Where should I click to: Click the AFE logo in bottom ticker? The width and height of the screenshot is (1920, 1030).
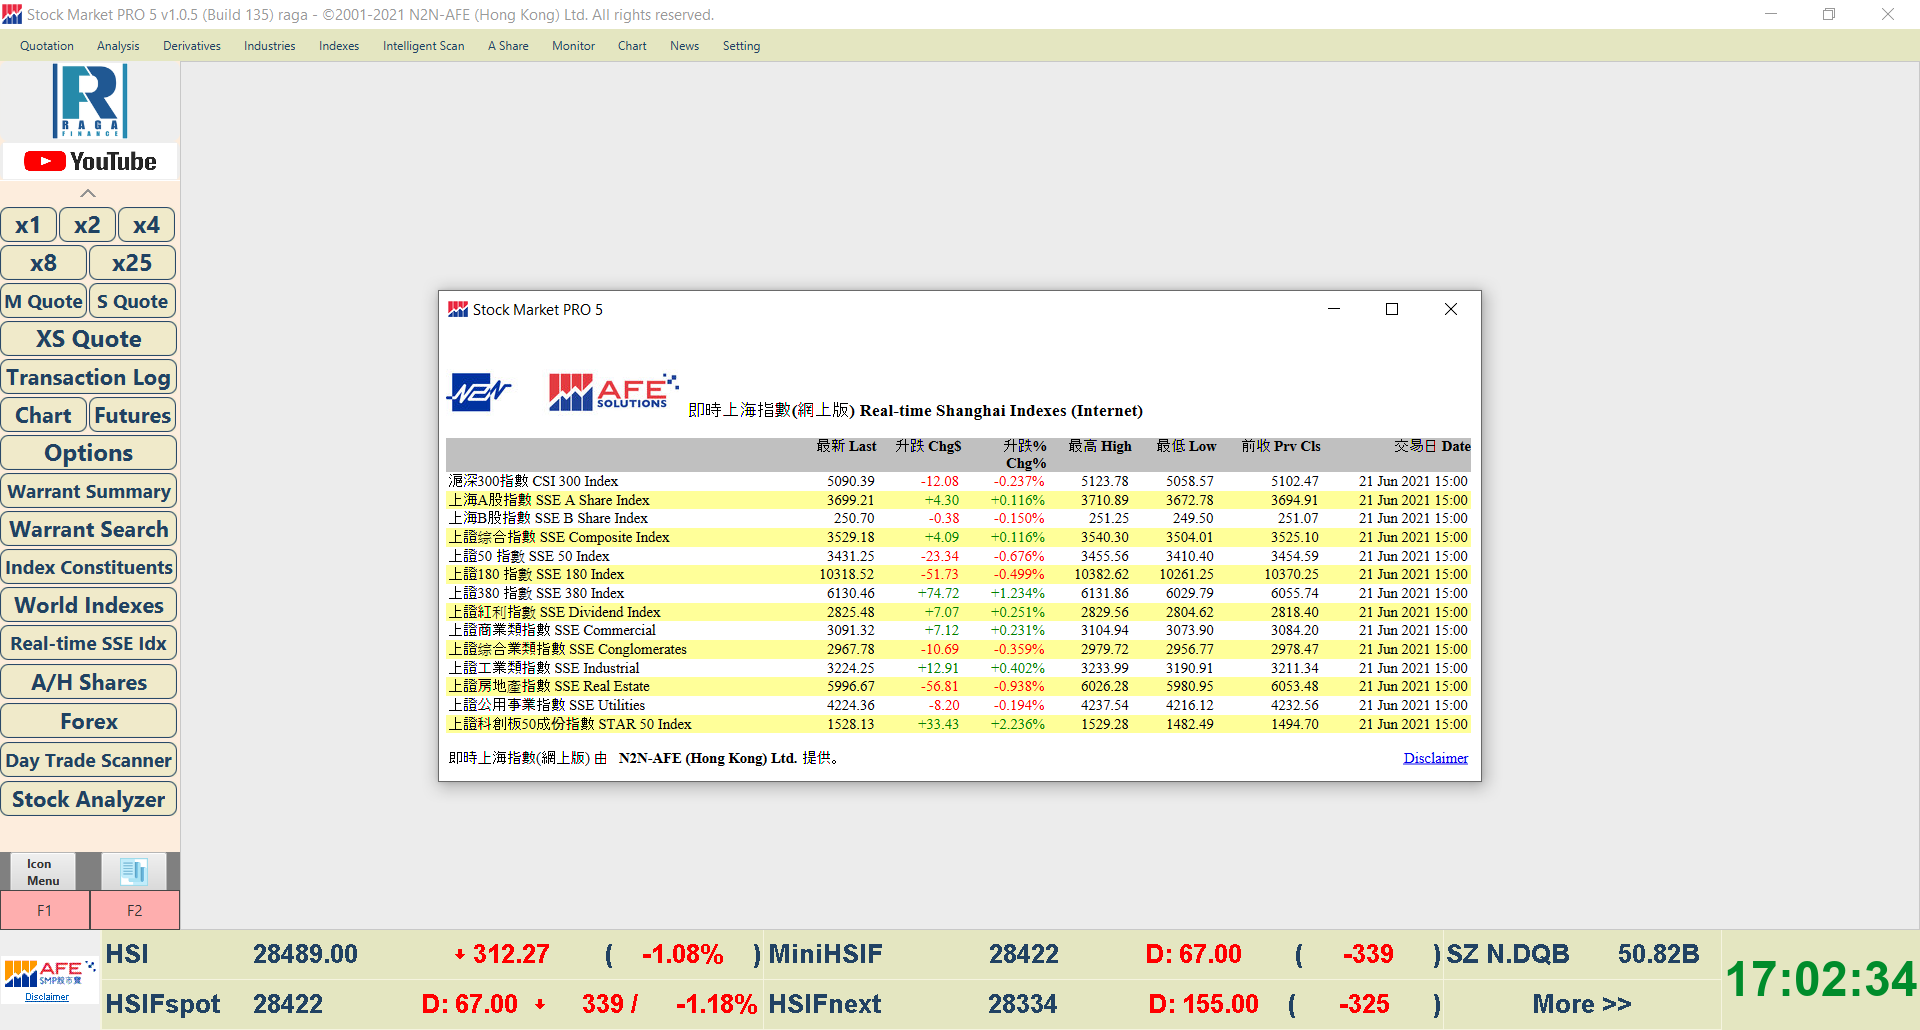pyautogui.click(x=49, y=972)
